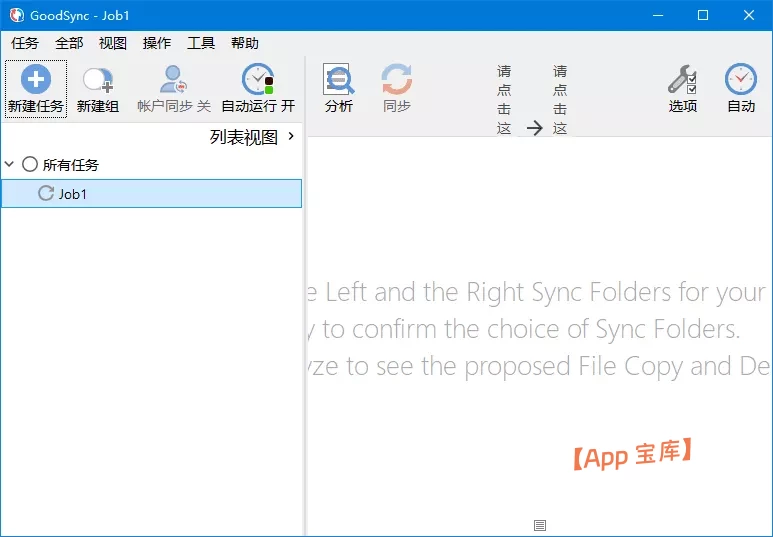Collapse the 所有任务 tree chevron
Screen dimensions: 773x537
click(10, 164)
